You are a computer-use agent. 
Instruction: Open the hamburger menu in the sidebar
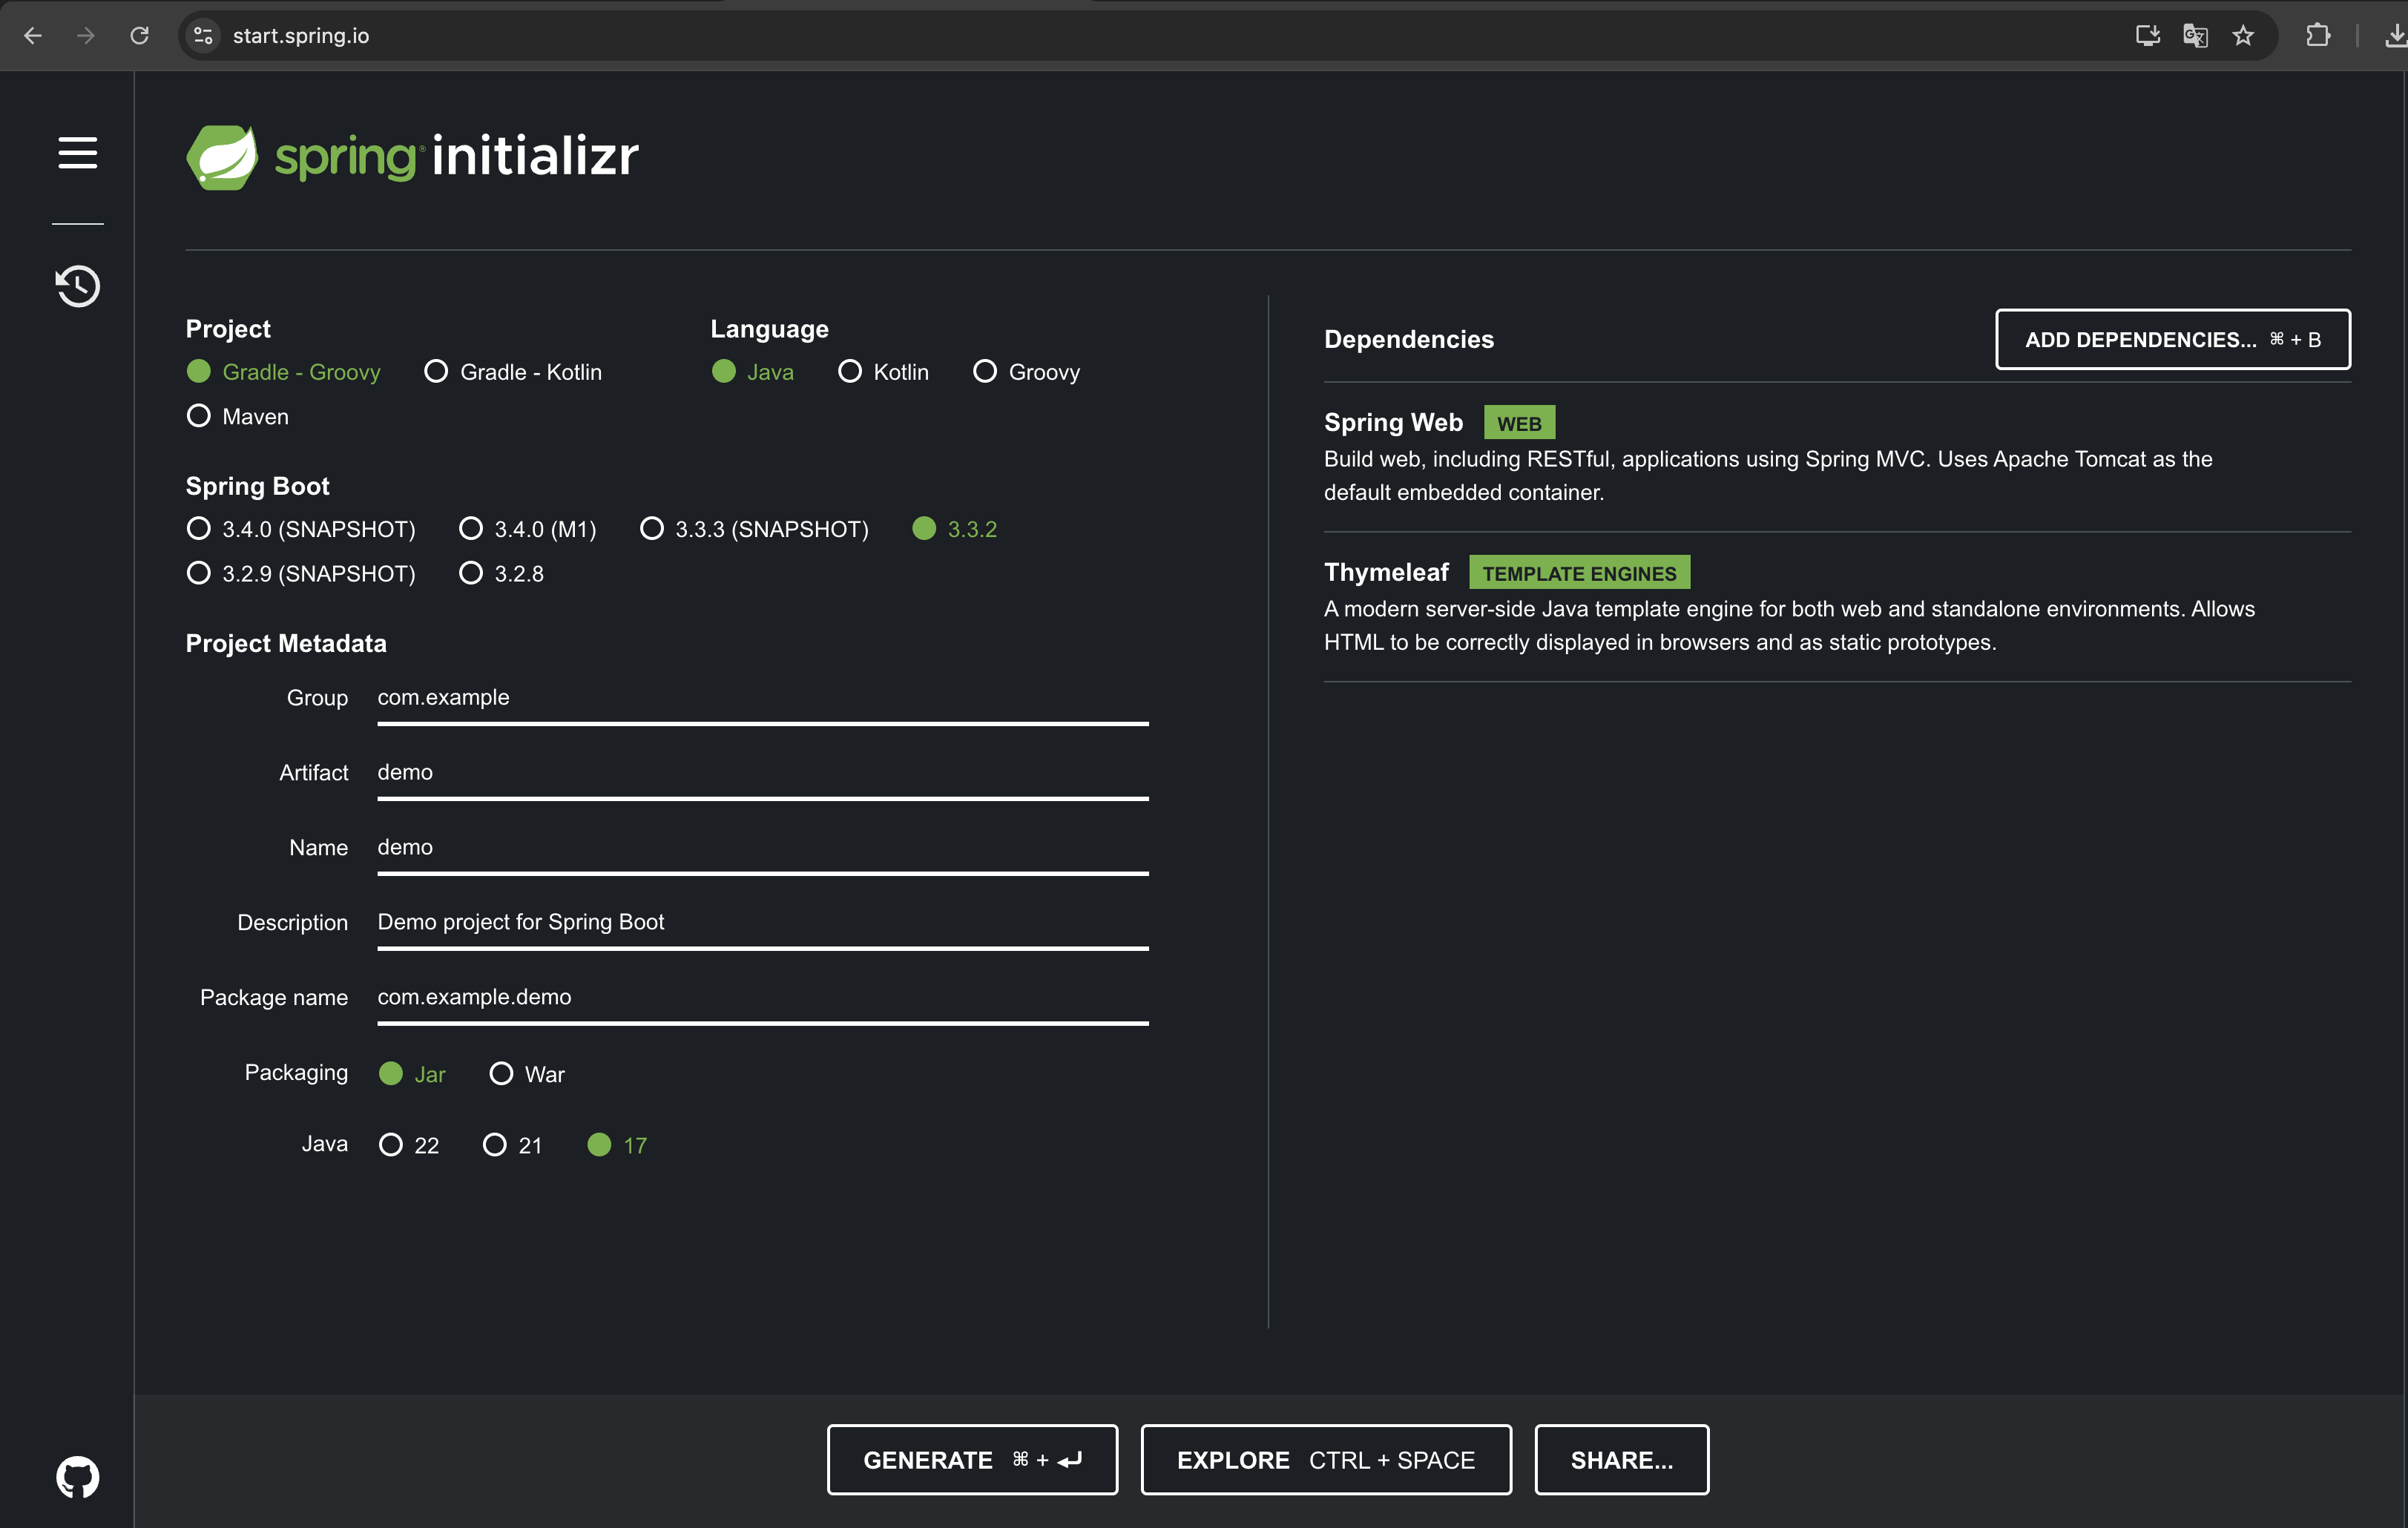[77, 153]
